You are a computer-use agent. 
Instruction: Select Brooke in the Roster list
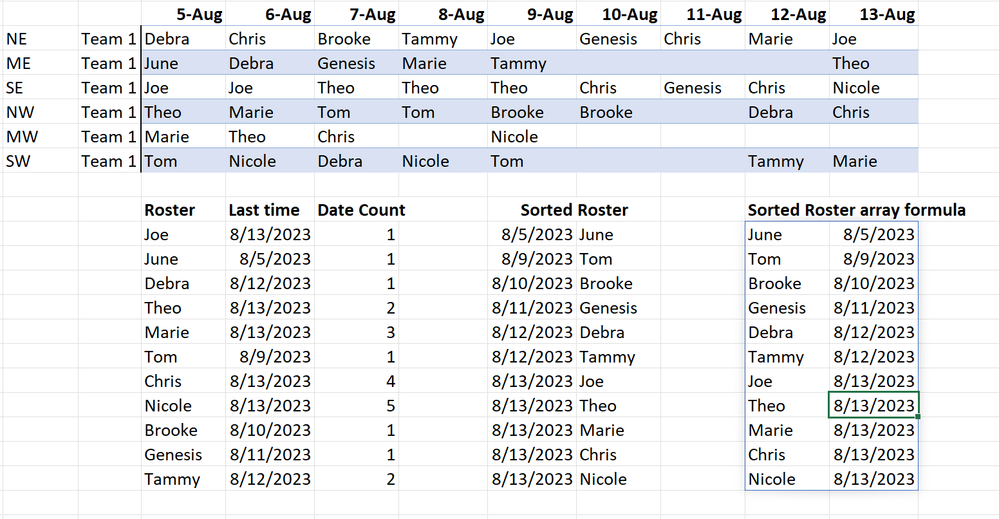coord(183,430)
